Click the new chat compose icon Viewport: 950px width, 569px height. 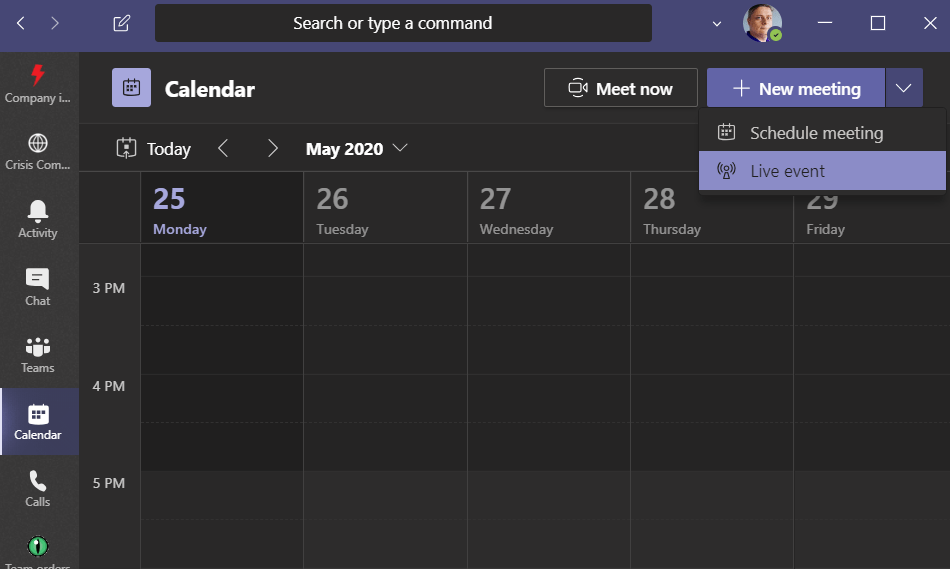[122, 23]
